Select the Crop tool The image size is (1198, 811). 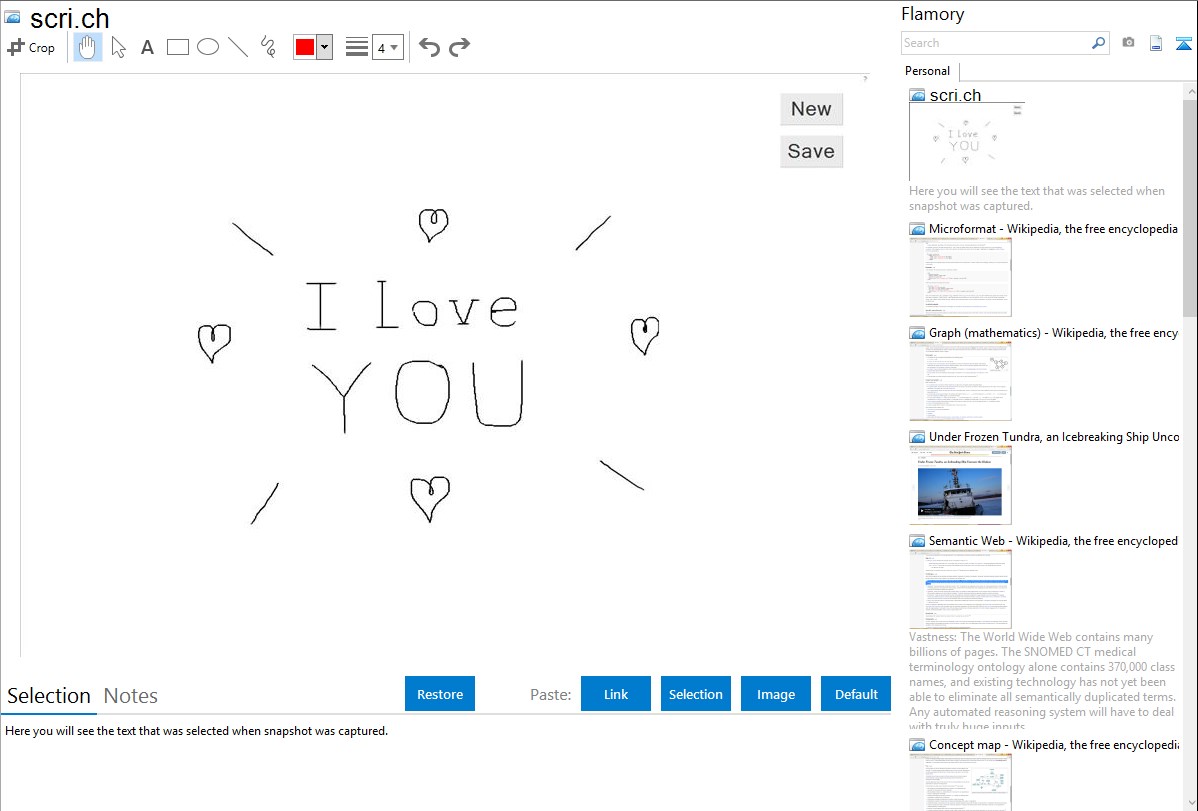(x=31, y=47)
